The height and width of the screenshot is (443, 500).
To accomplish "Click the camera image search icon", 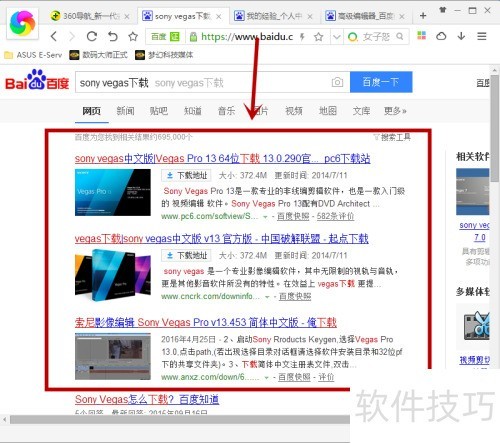I will pyautogui.click(x=337, y=82).
